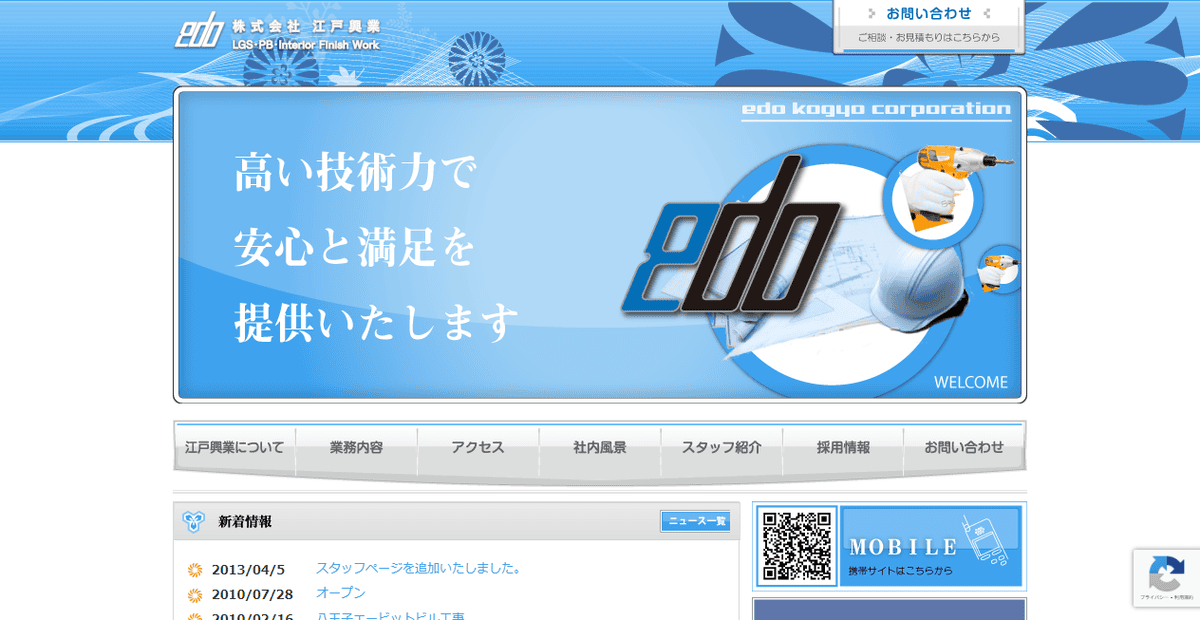This screenshot has height=620, width=1200.
Task: Open the 江戸興業について navigation tab
Action: (233, 448)
